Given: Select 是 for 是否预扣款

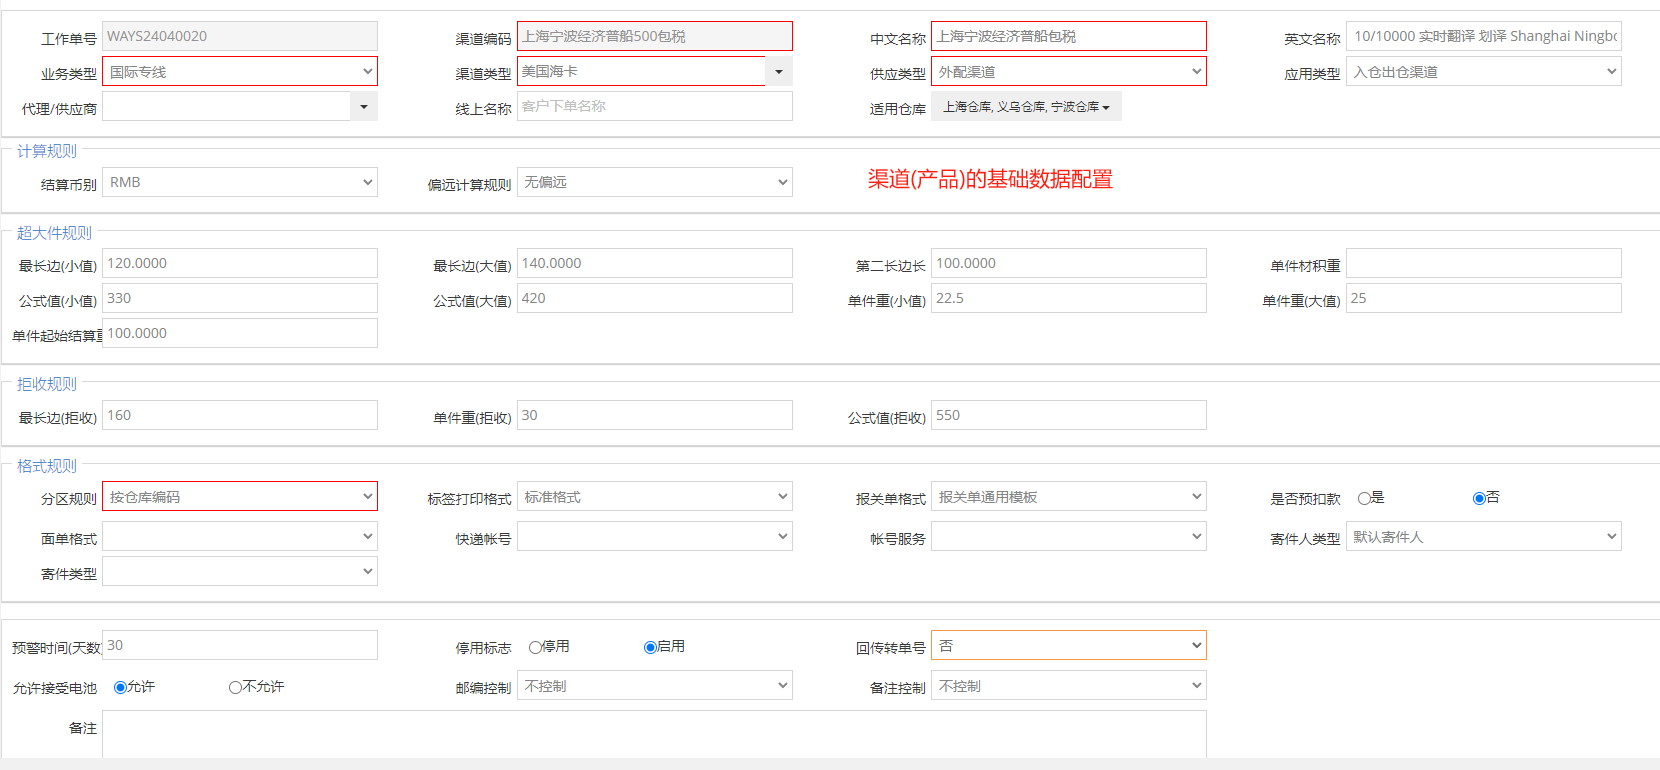Looking at the screenshot, I should tap(1364, 498).
